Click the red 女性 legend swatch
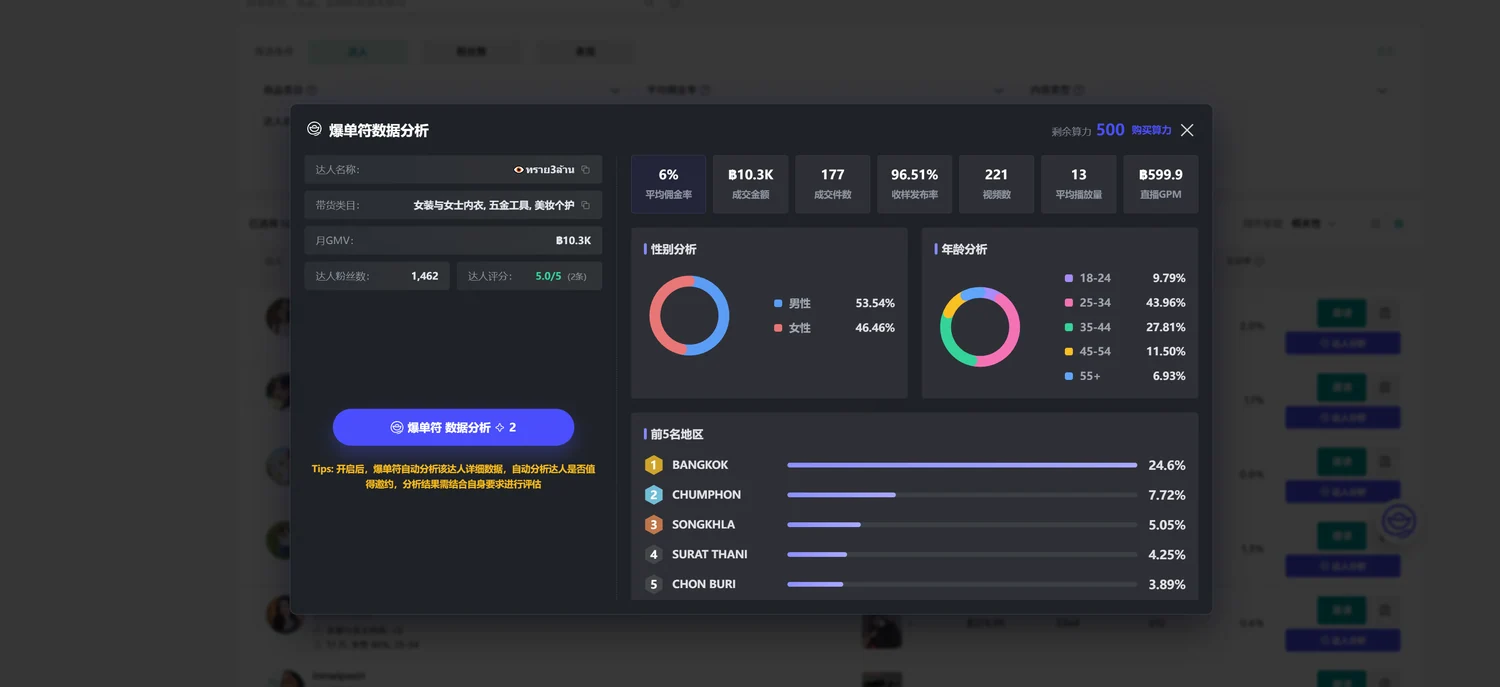Image resolution: width=1500 pixels, height=687 pixels. [x=778, y=328]
